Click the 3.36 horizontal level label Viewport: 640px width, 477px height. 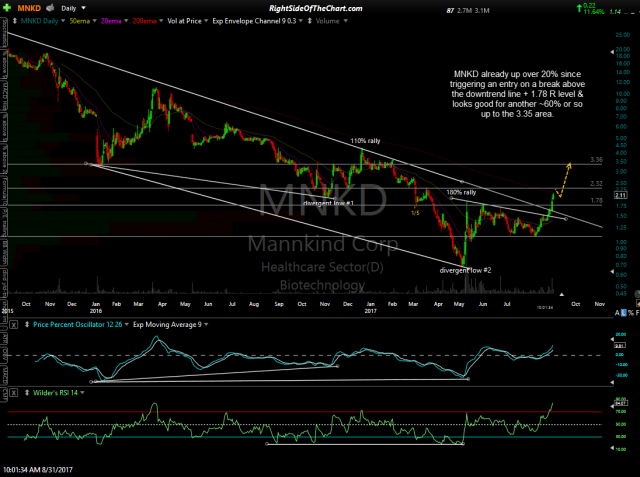pos(596,160)
